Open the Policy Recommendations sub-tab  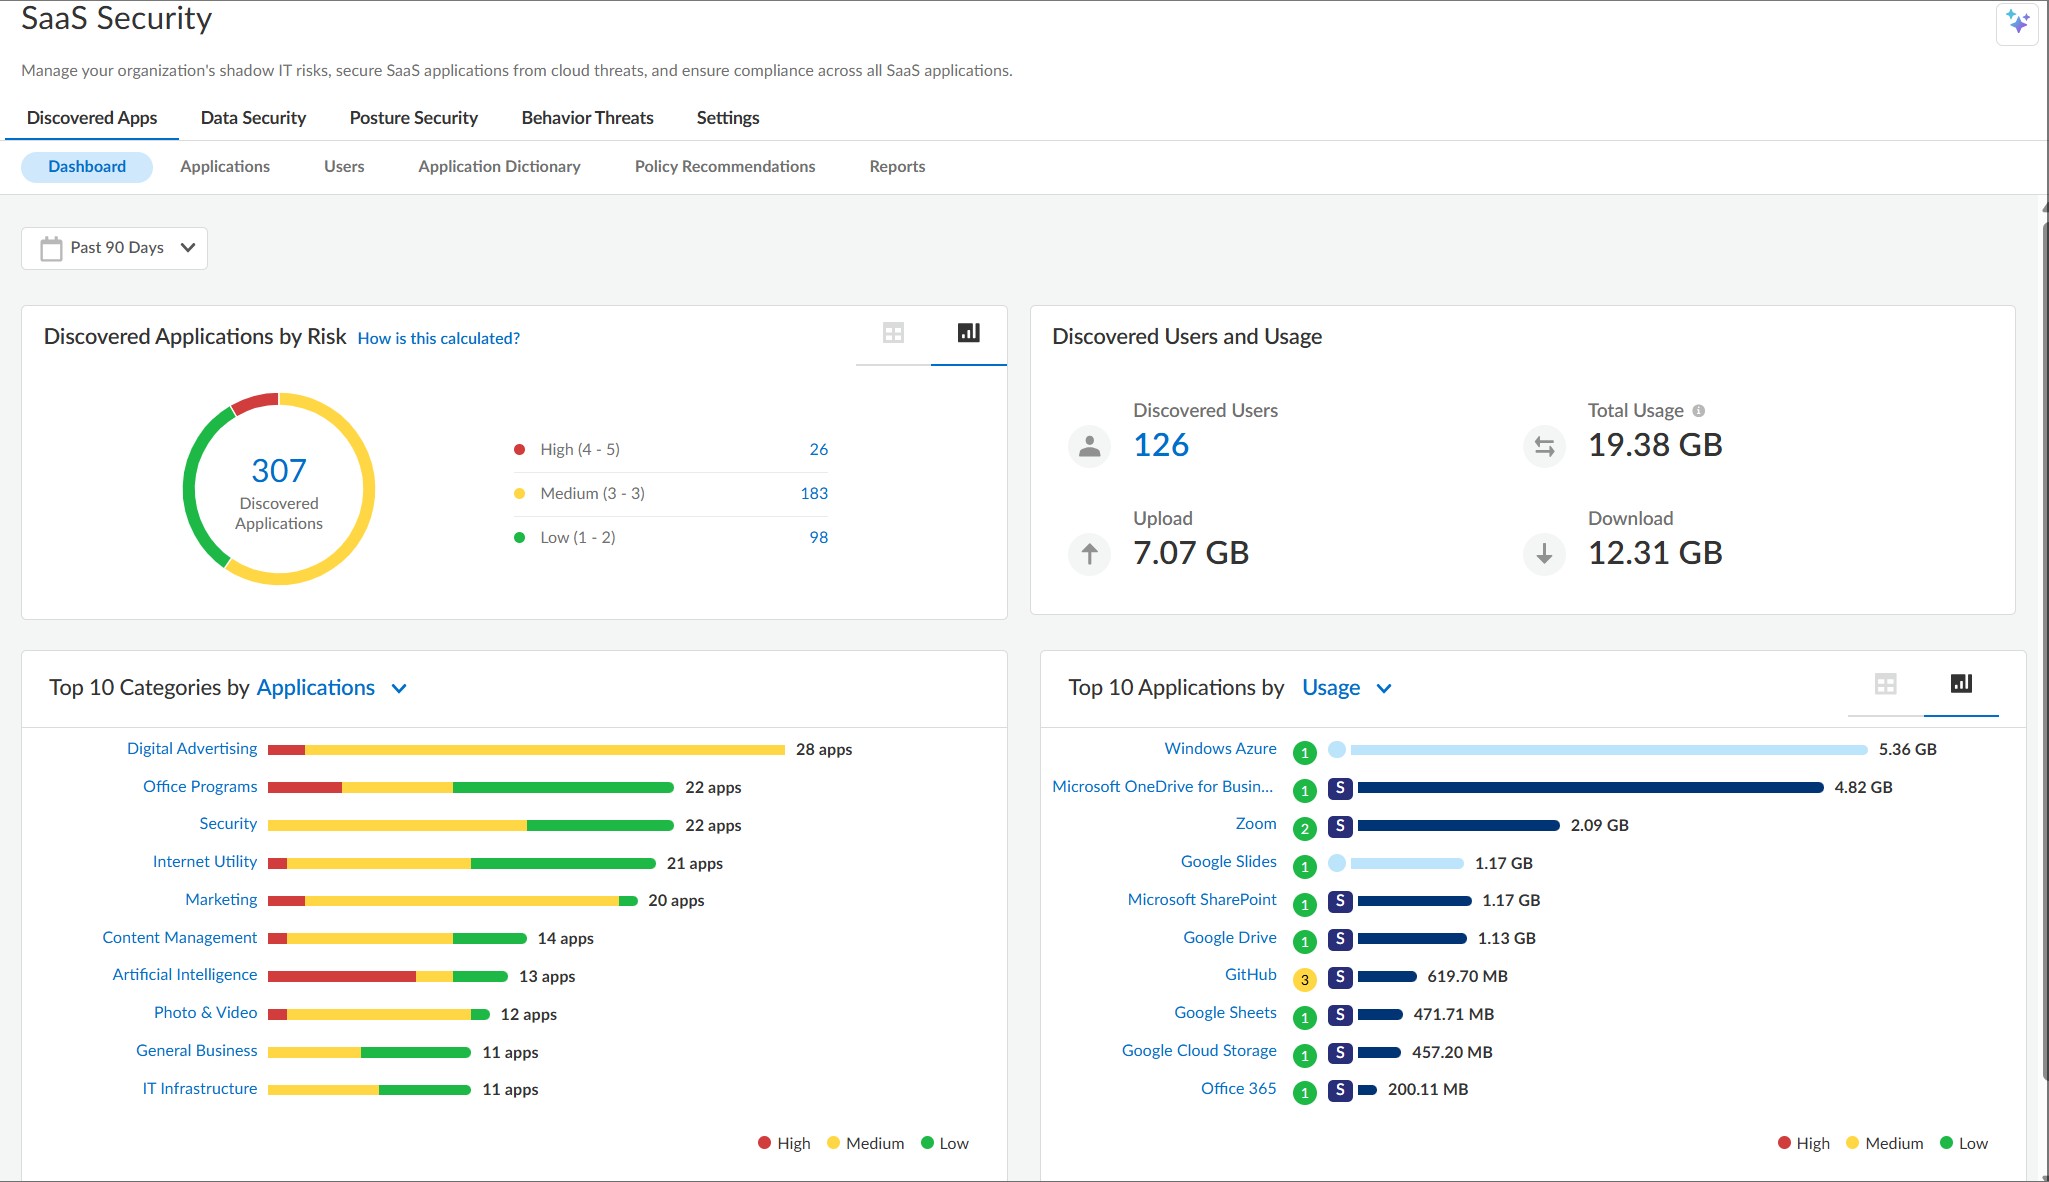[724, 167]
